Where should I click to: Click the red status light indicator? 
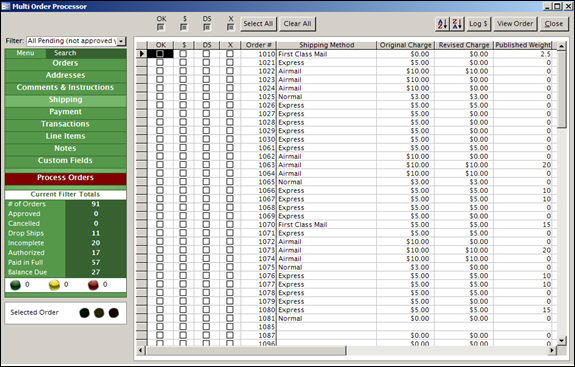point(94,285)
